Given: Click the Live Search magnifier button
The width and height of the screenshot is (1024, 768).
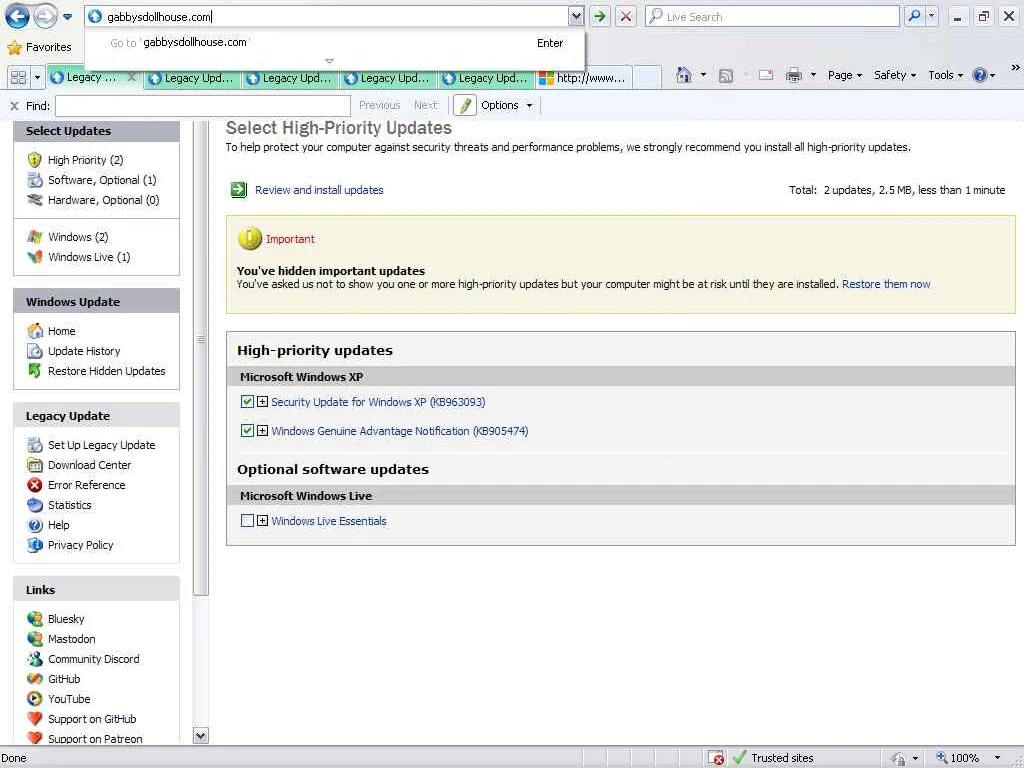Looking at the screenshot, I should [914, 16].
